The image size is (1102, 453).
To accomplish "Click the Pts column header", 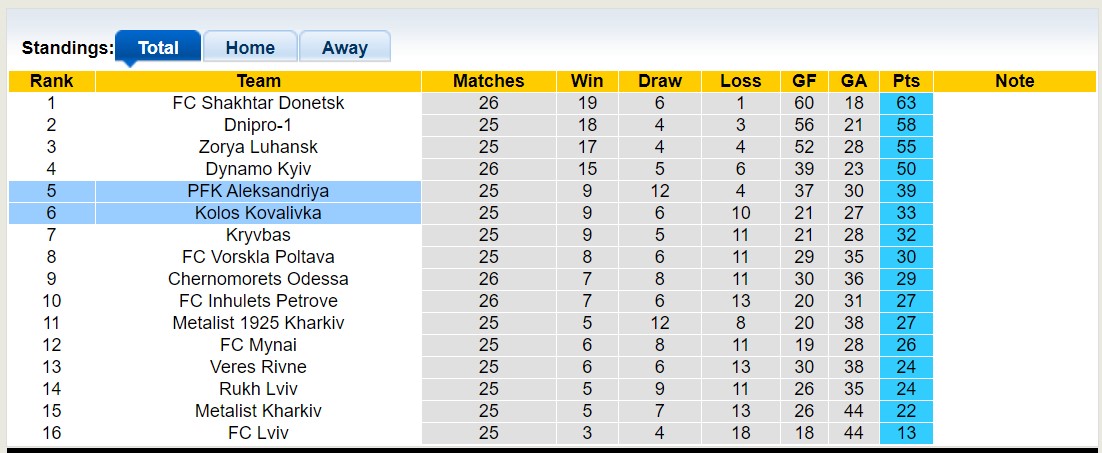I will click(x=906, y=81).
